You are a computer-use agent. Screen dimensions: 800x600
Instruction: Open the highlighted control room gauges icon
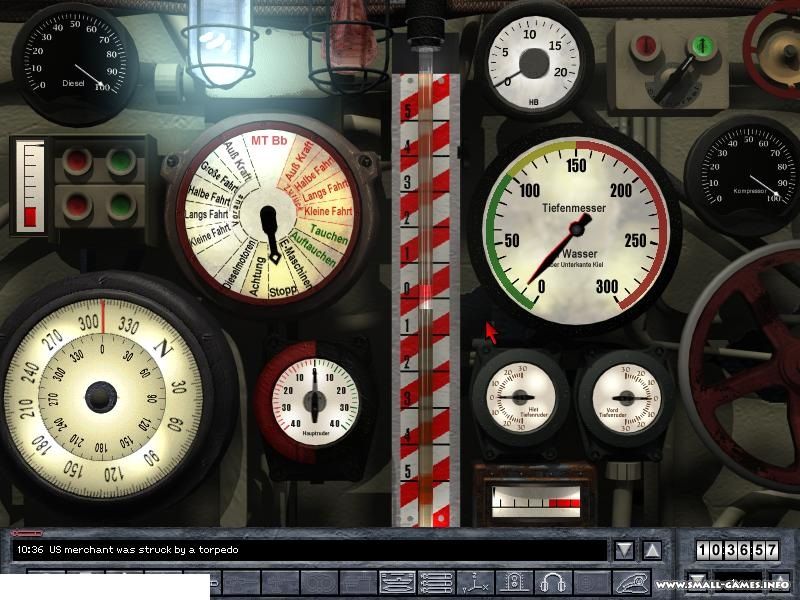397,583
